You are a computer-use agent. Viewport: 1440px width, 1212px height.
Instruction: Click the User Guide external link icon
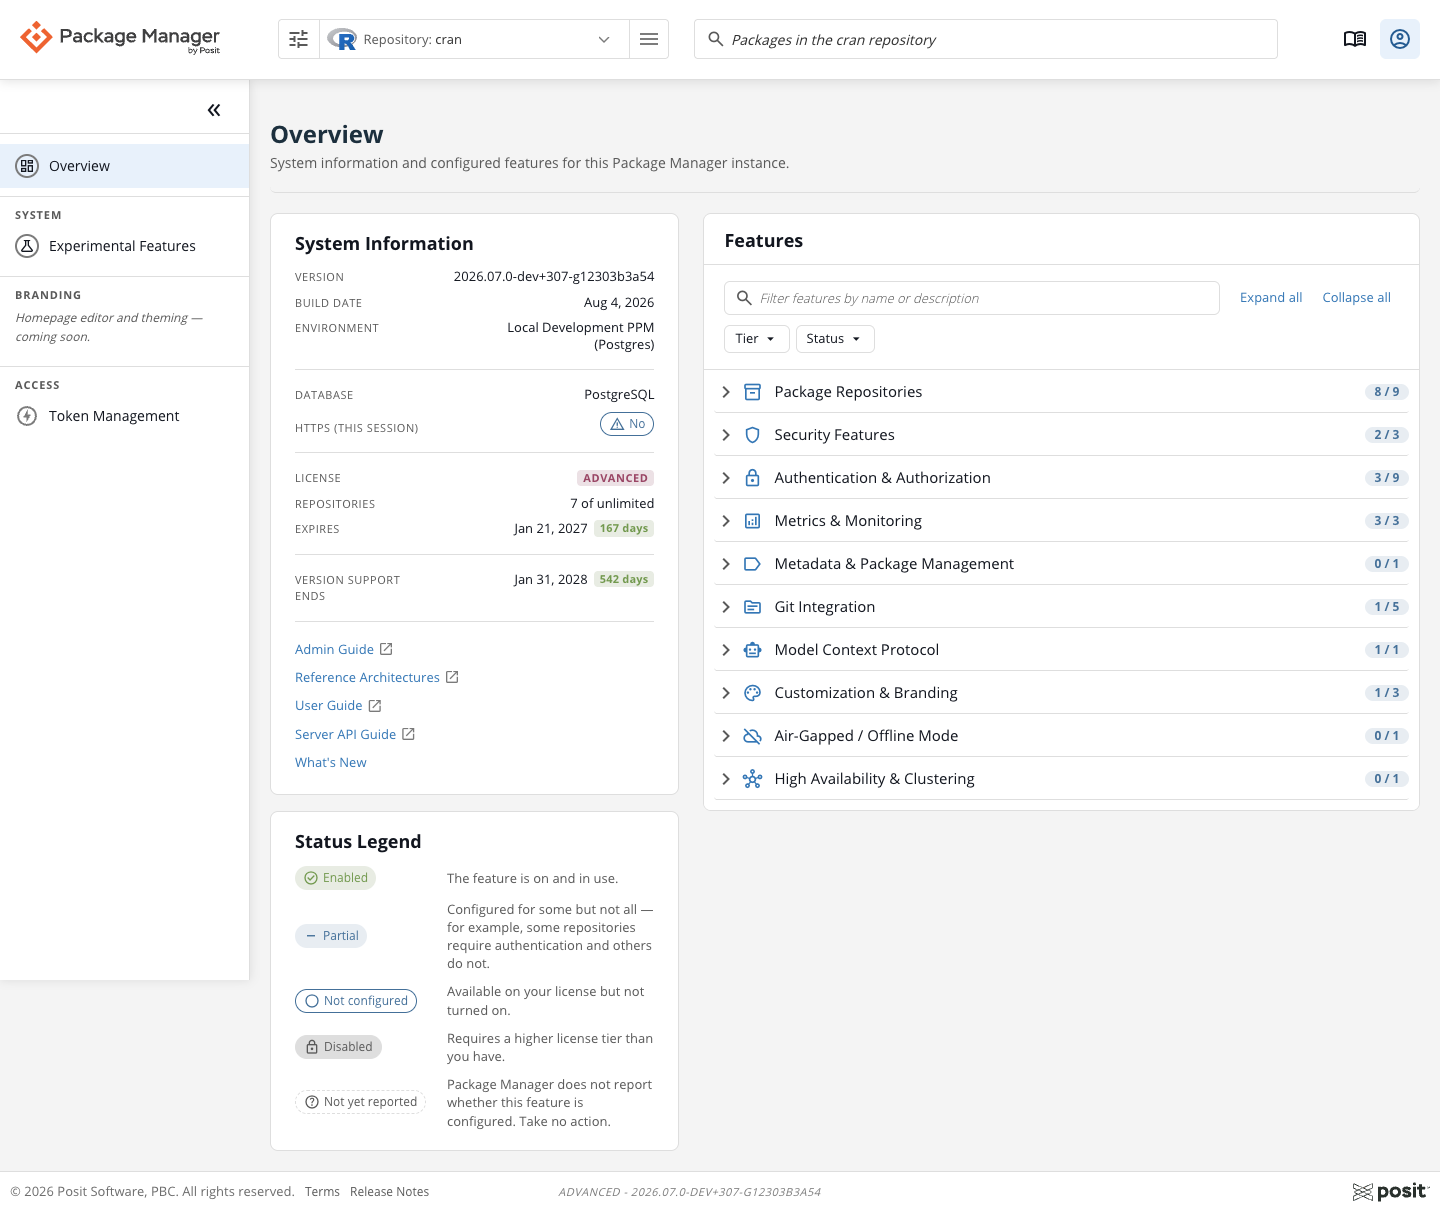[x=375, y=706]
